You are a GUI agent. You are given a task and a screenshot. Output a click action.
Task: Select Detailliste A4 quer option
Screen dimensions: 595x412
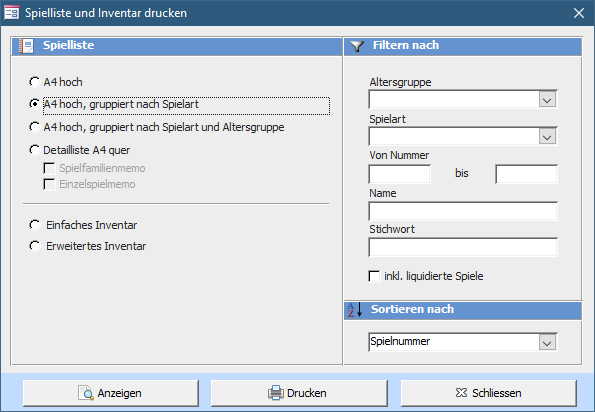tap(35, 150)
